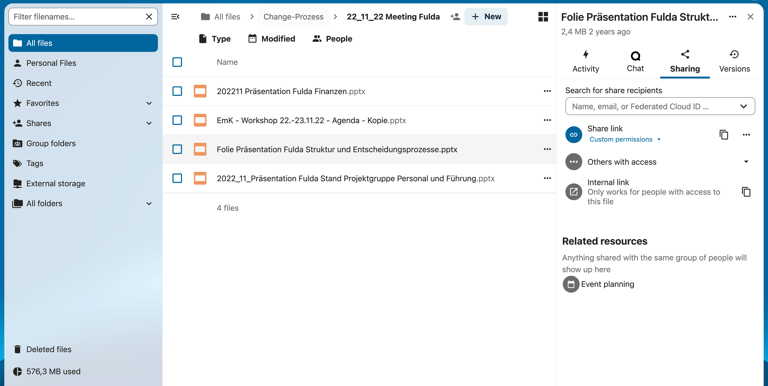Collapse the navigation sidebar toggle icon
This screenshot has height=386, width=768.
(x=175, y=17)
